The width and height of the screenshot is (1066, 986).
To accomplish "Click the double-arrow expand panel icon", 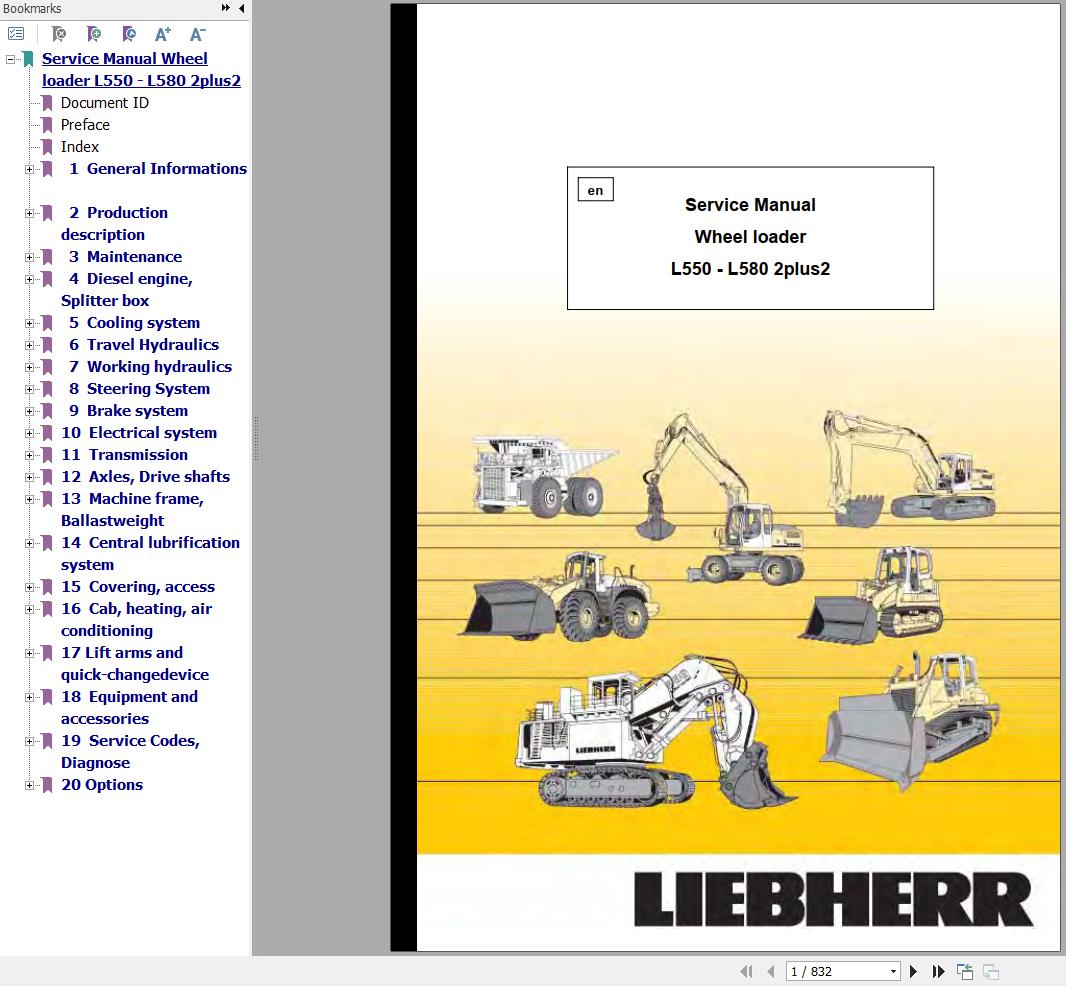I will 225,8.
